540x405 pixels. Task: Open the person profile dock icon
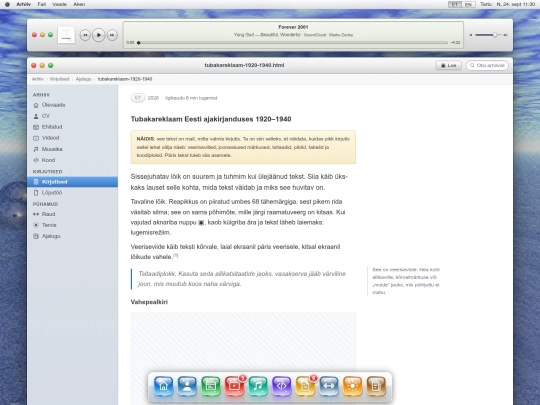click(x=187, y=386)
